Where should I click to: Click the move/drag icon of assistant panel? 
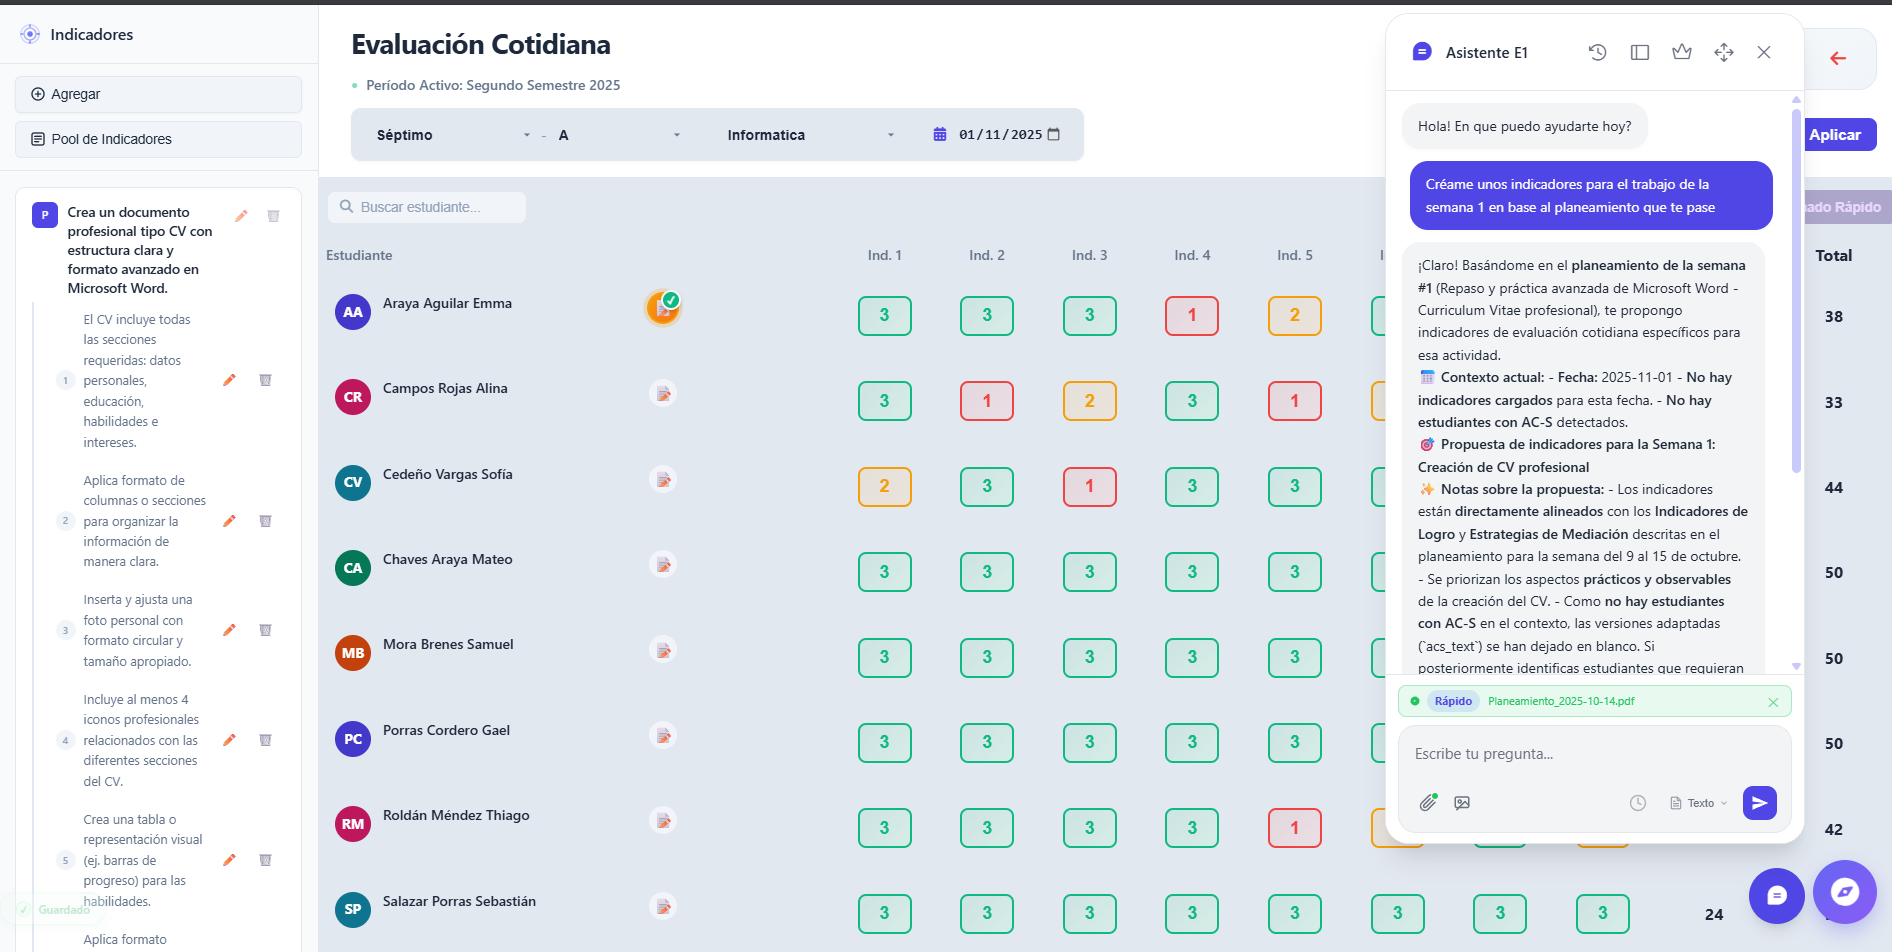pos(1724,52)
